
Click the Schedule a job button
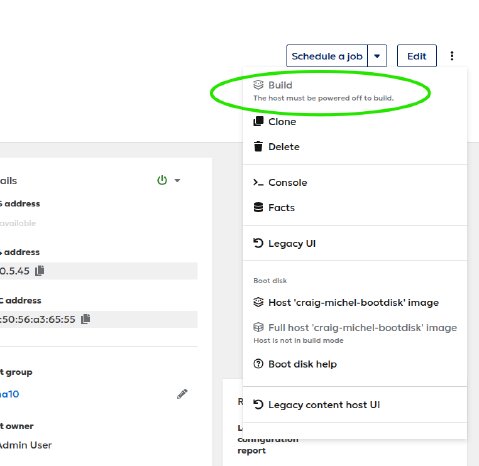[x=327, y=56]
